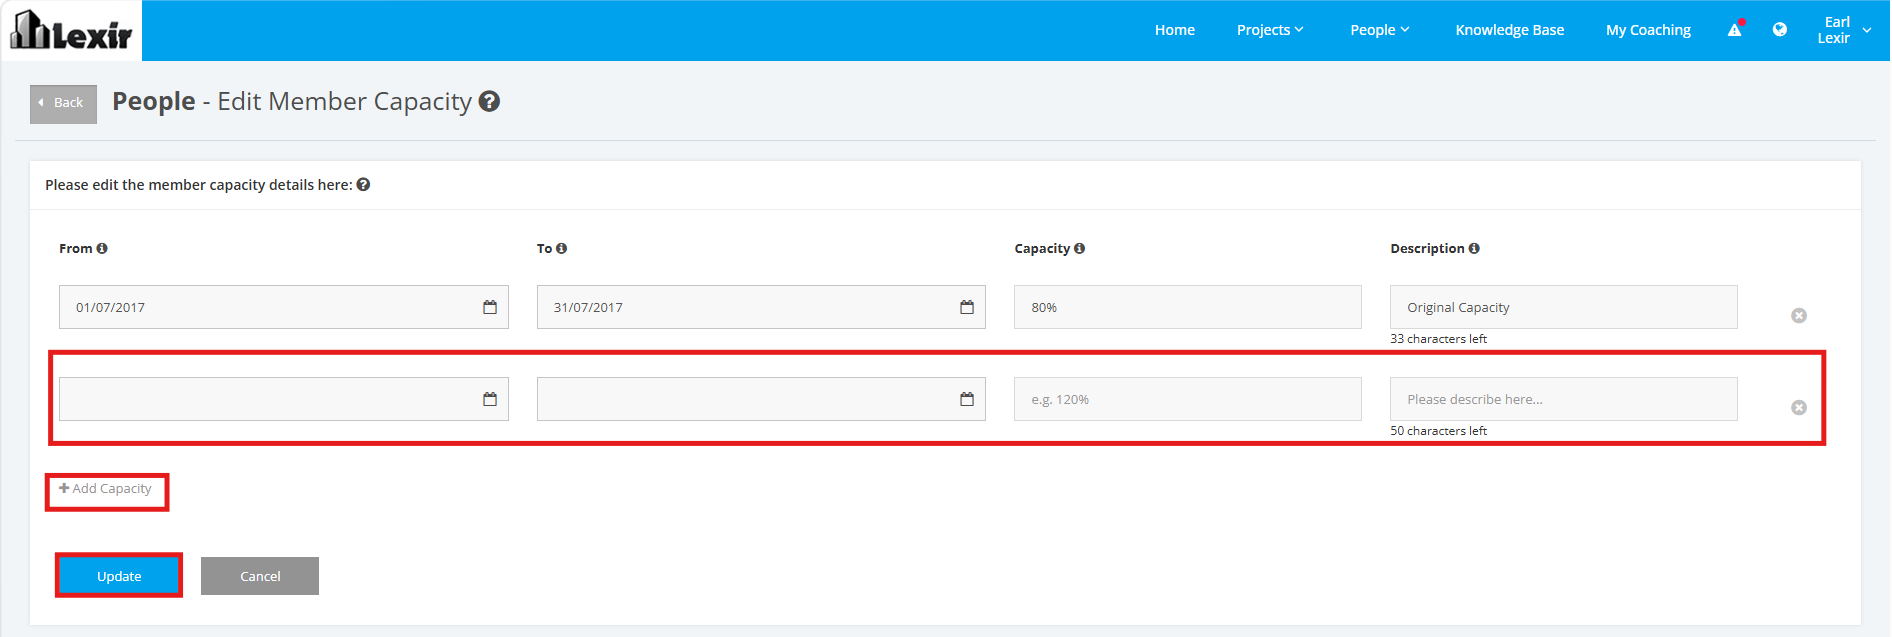The width and height of the screenshot is (1892, 637).
Task: Click help icon next to member capacity details
Action: click(x=363, y=184)
